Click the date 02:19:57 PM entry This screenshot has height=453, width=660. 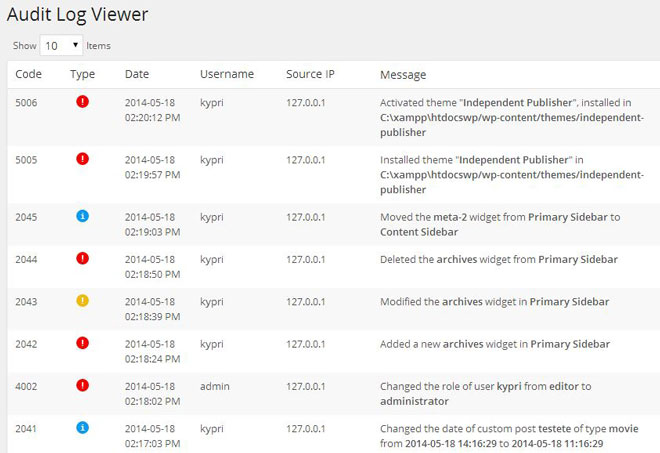152,167
